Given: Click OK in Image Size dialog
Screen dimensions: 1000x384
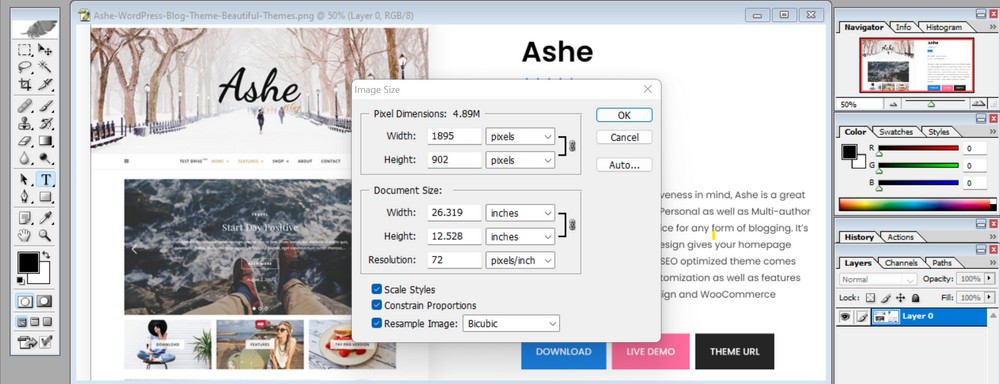Looking at the screenshot, I should [x=624, y=115].
